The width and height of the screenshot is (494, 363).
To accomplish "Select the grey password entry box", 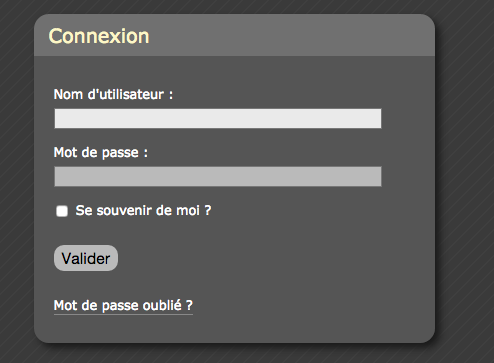I will coord(218,176).
